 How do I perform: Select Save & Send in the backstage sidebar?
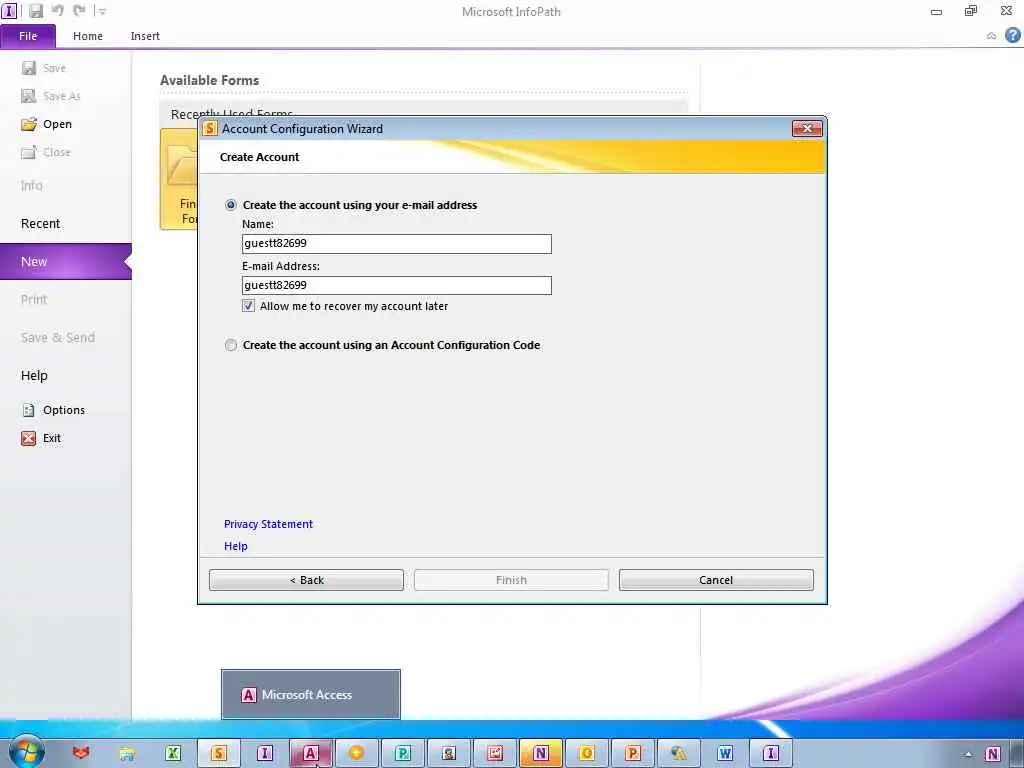(x=57, y=337)
